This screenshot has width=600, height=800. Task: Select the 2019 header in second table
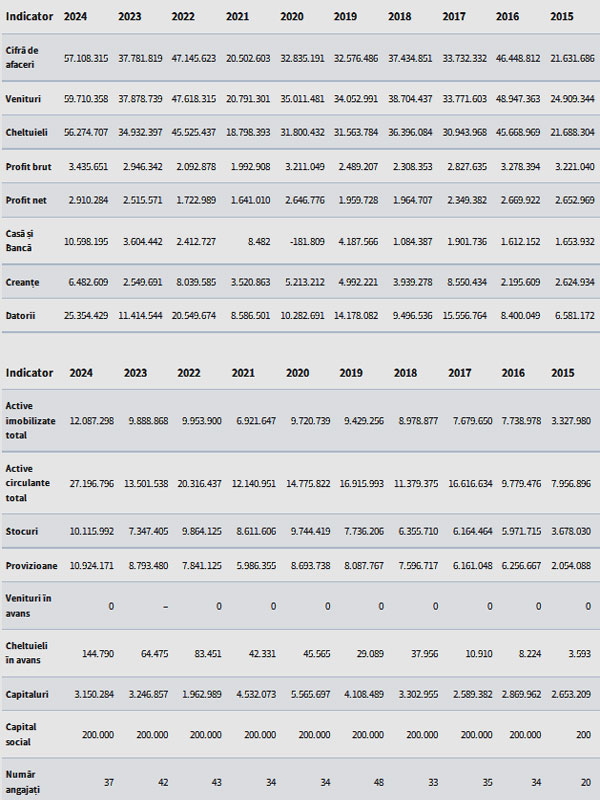coord(351,373)
